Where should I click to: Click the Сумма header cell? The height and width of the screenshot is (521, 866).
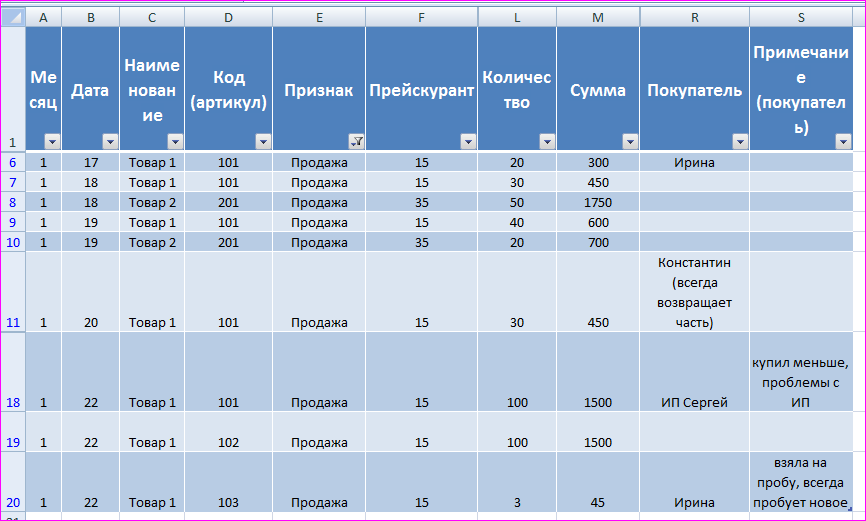tap(598, 88)
